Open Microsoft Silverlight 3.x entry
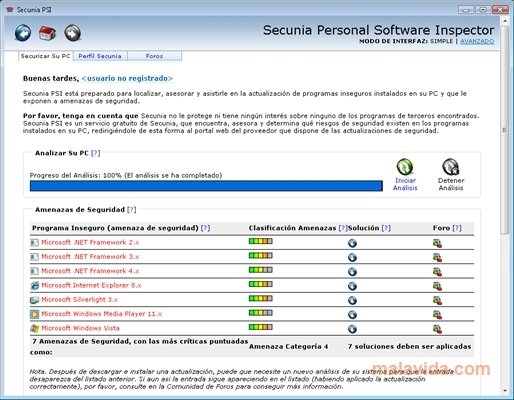Image resolution: width=514 pixels, height=400 pixels. [x=80, y=300]
